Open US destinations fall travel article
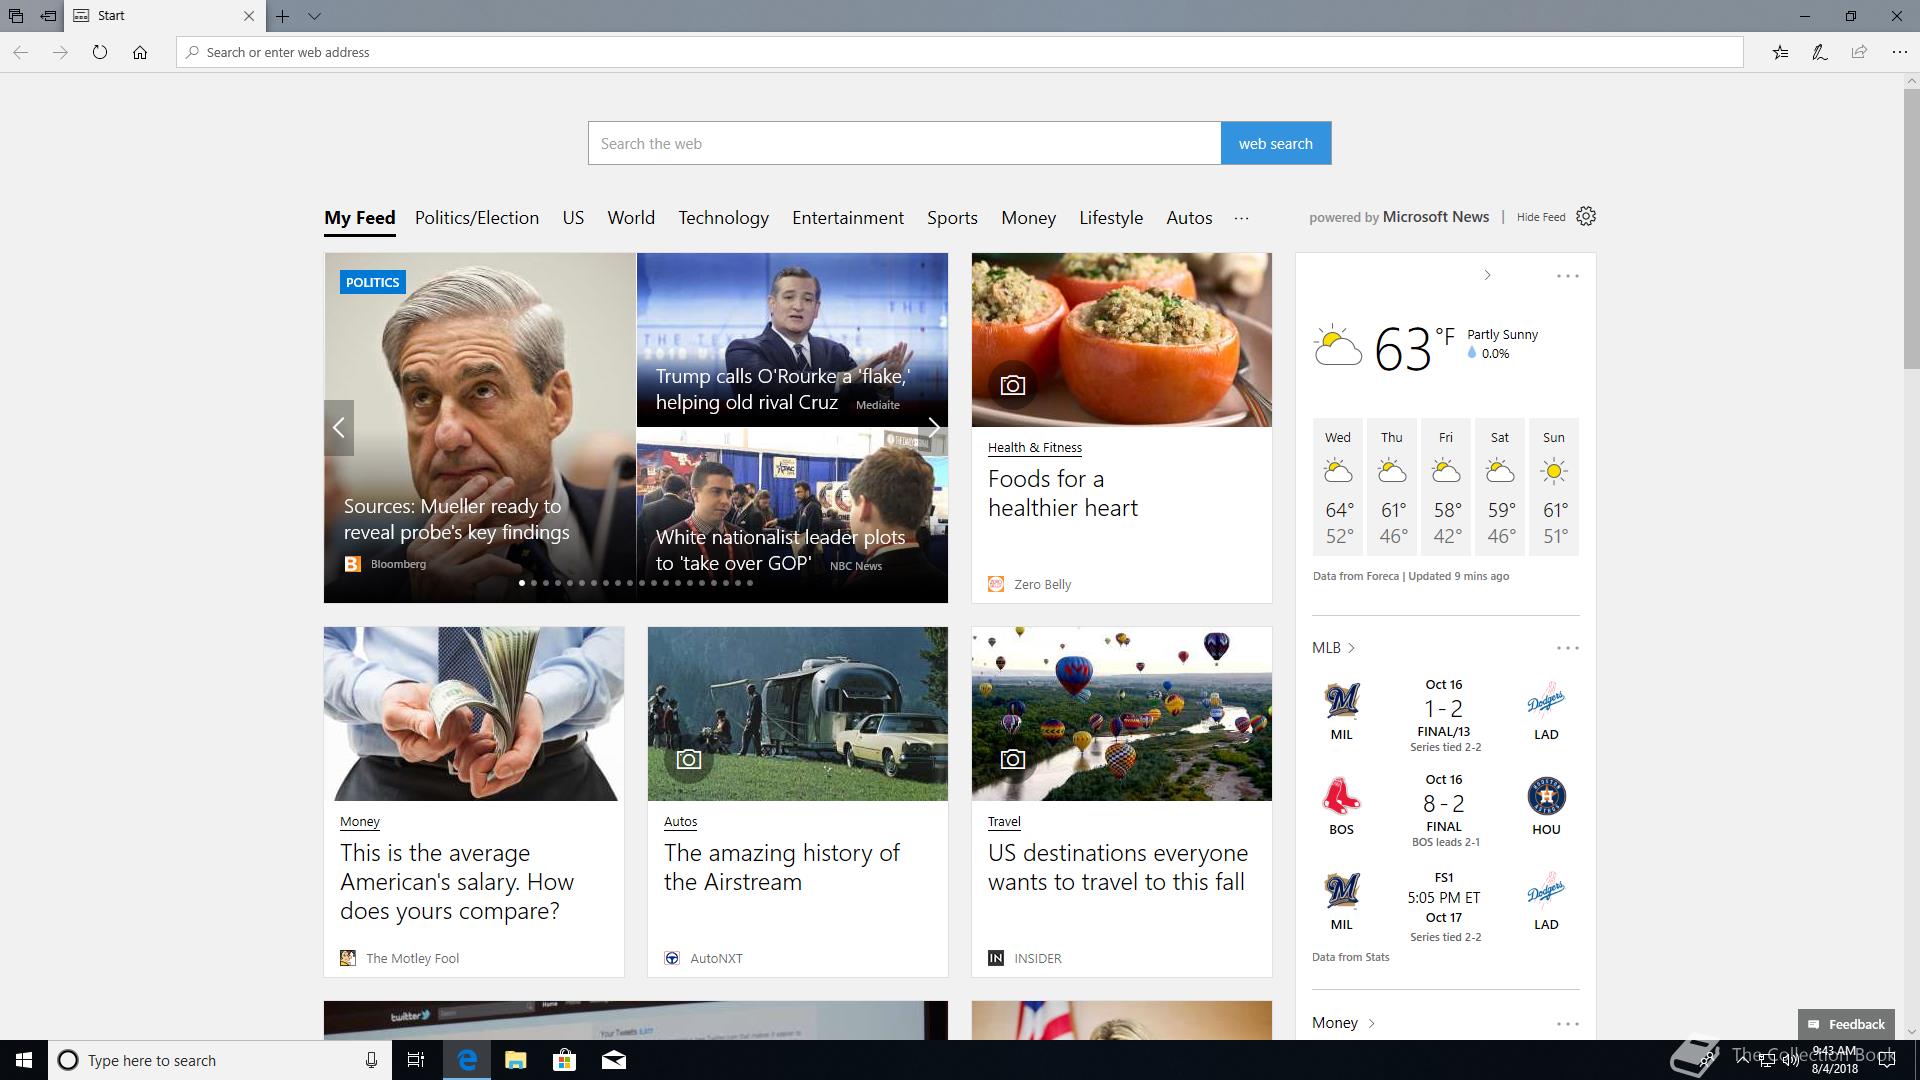The height and width of the screenshot is (1080, 1920). click(1118, 867)
